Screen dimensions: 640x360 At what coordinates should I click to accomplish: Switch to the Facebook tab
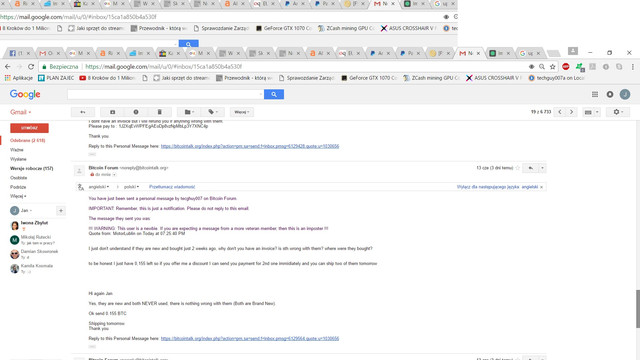pos(20,53)
